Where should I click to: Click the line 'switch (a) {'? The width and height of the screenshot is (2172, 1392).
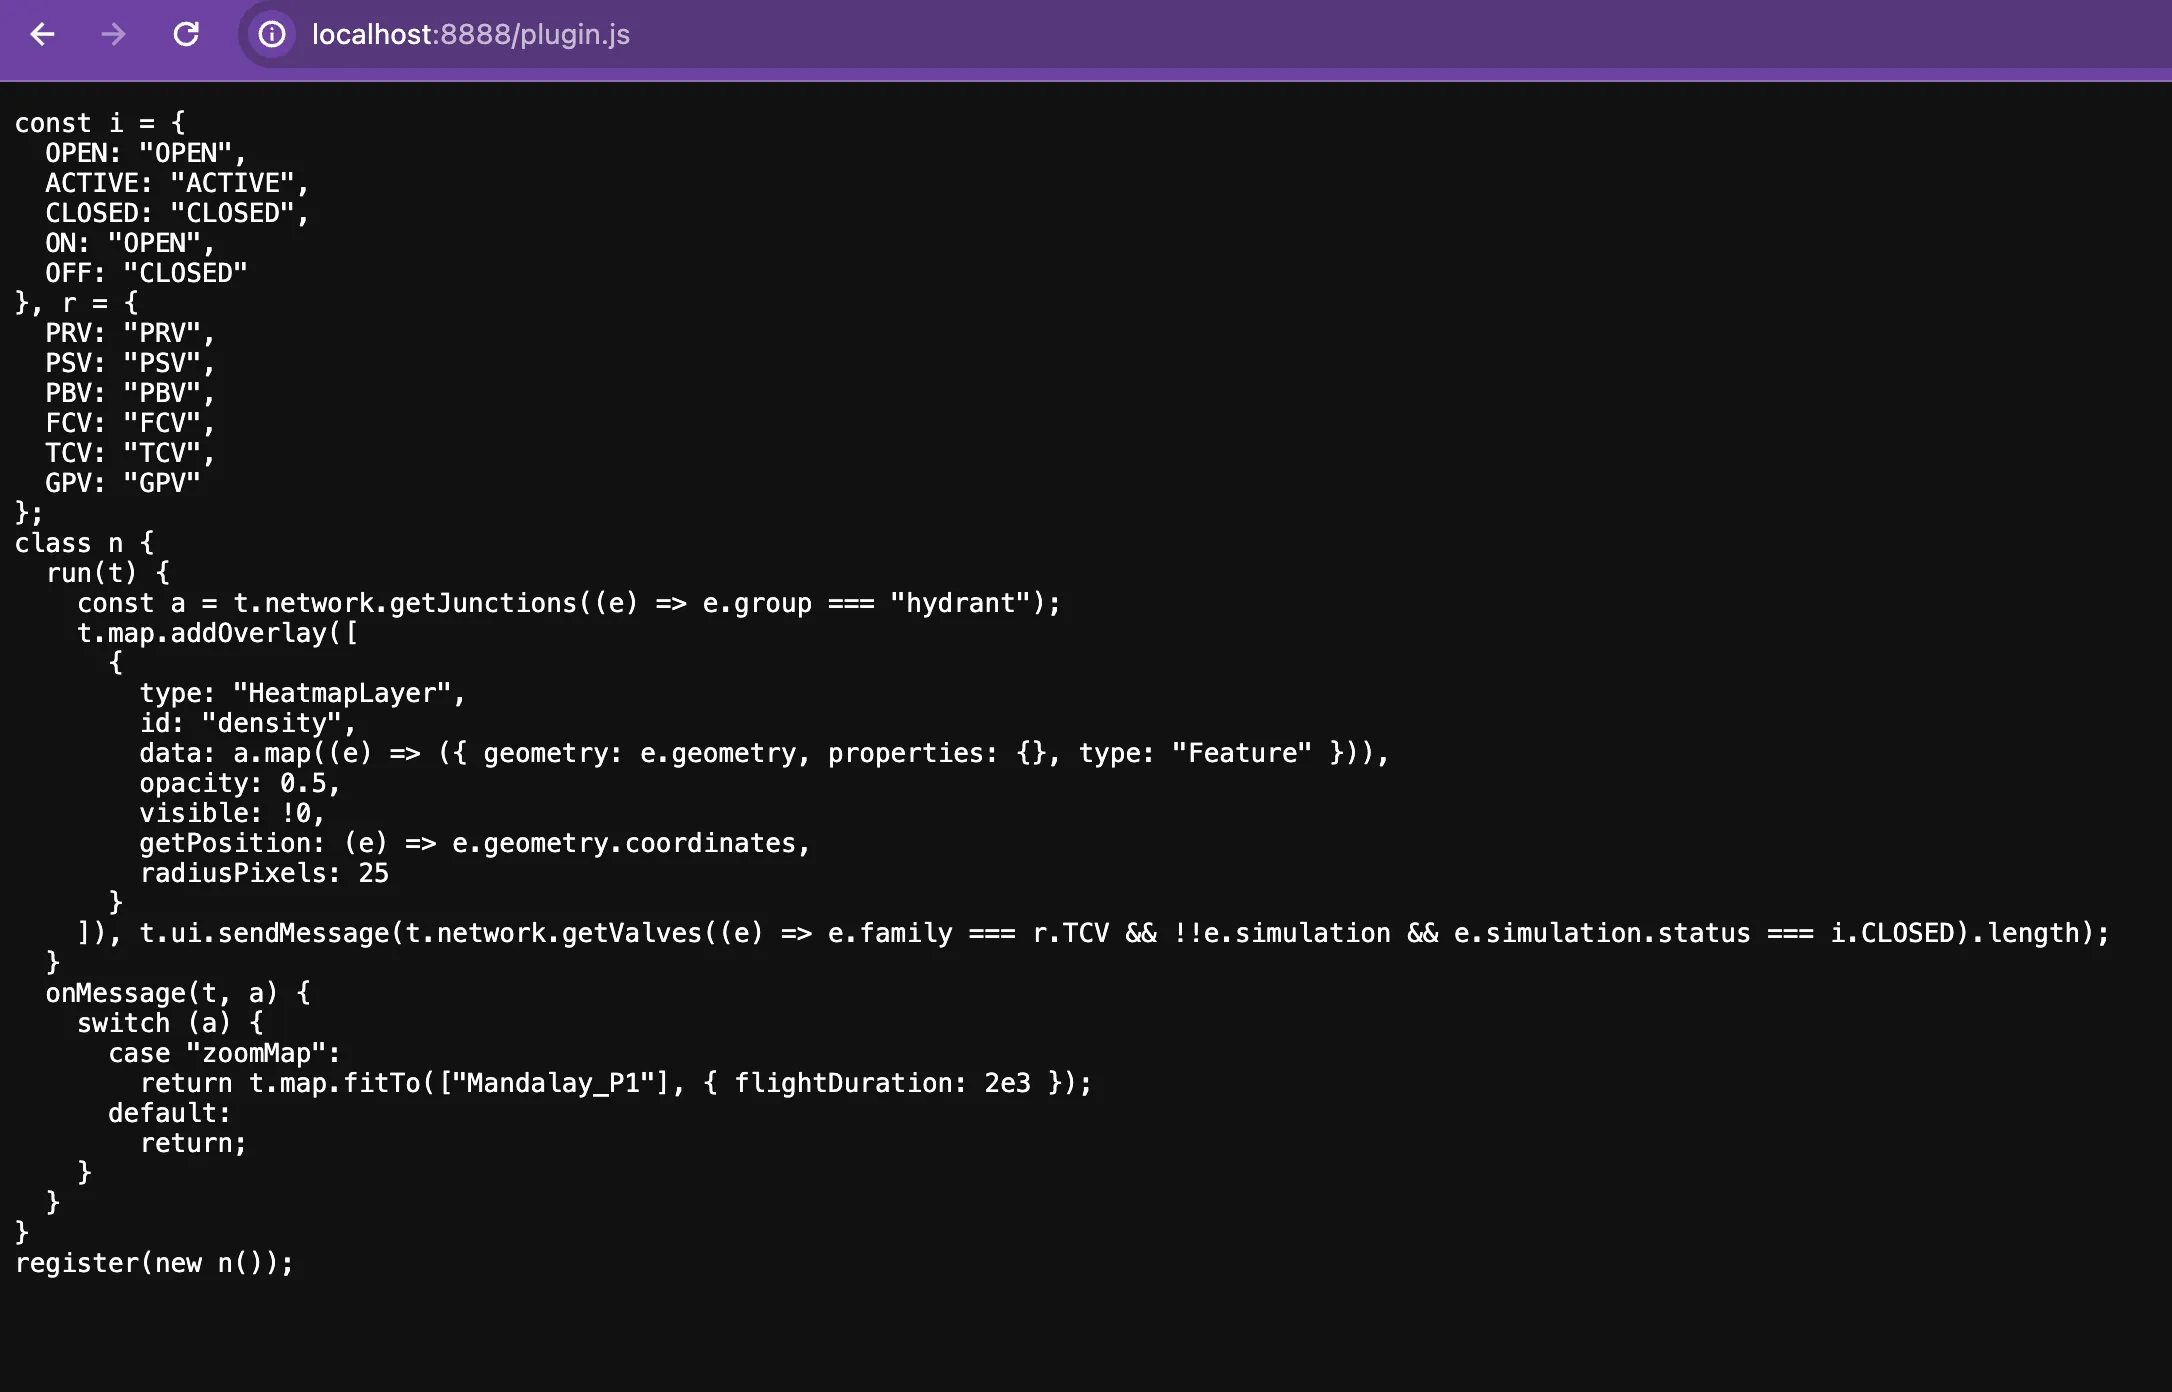170,1023
